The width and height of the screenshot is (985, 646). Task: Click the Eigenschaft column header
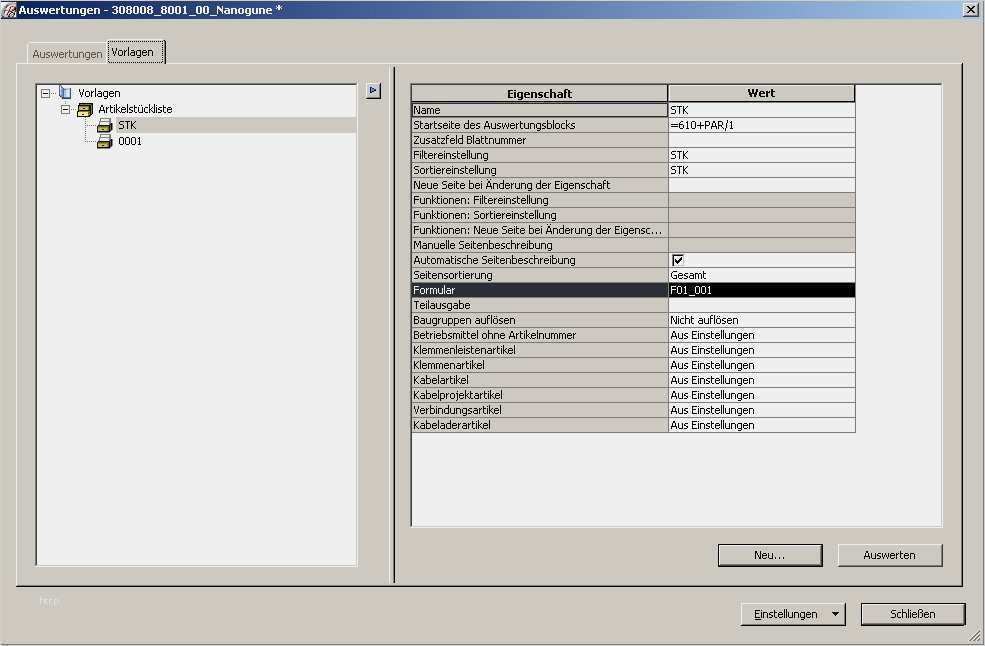point(539,94)
